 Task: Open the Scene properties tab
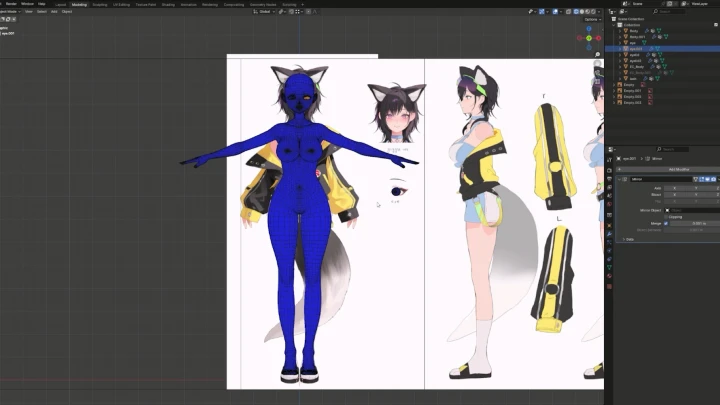[609, 196]
